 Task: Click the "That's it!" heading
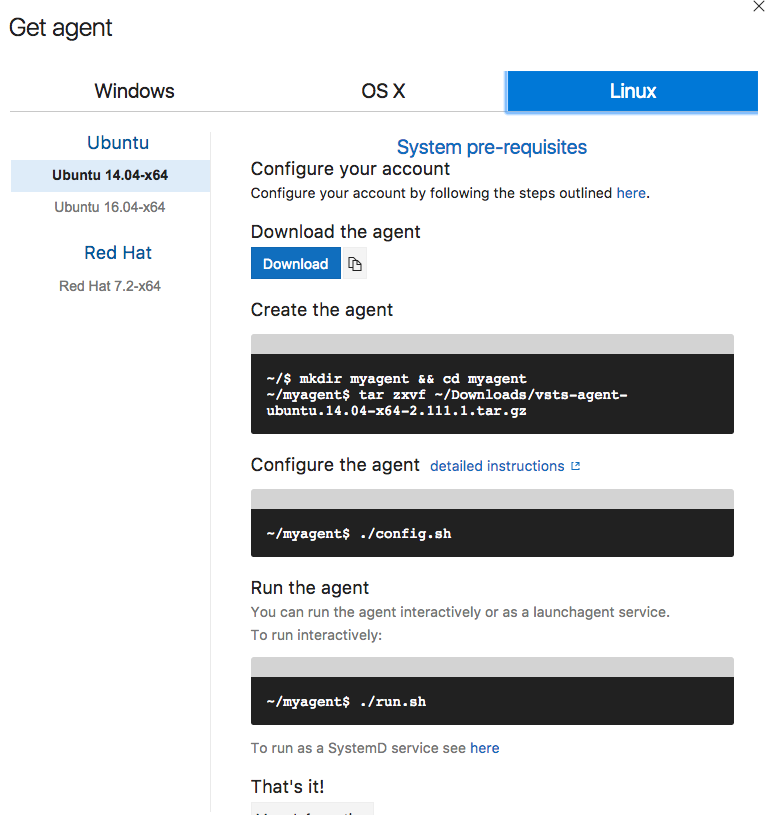coord(287,786)
